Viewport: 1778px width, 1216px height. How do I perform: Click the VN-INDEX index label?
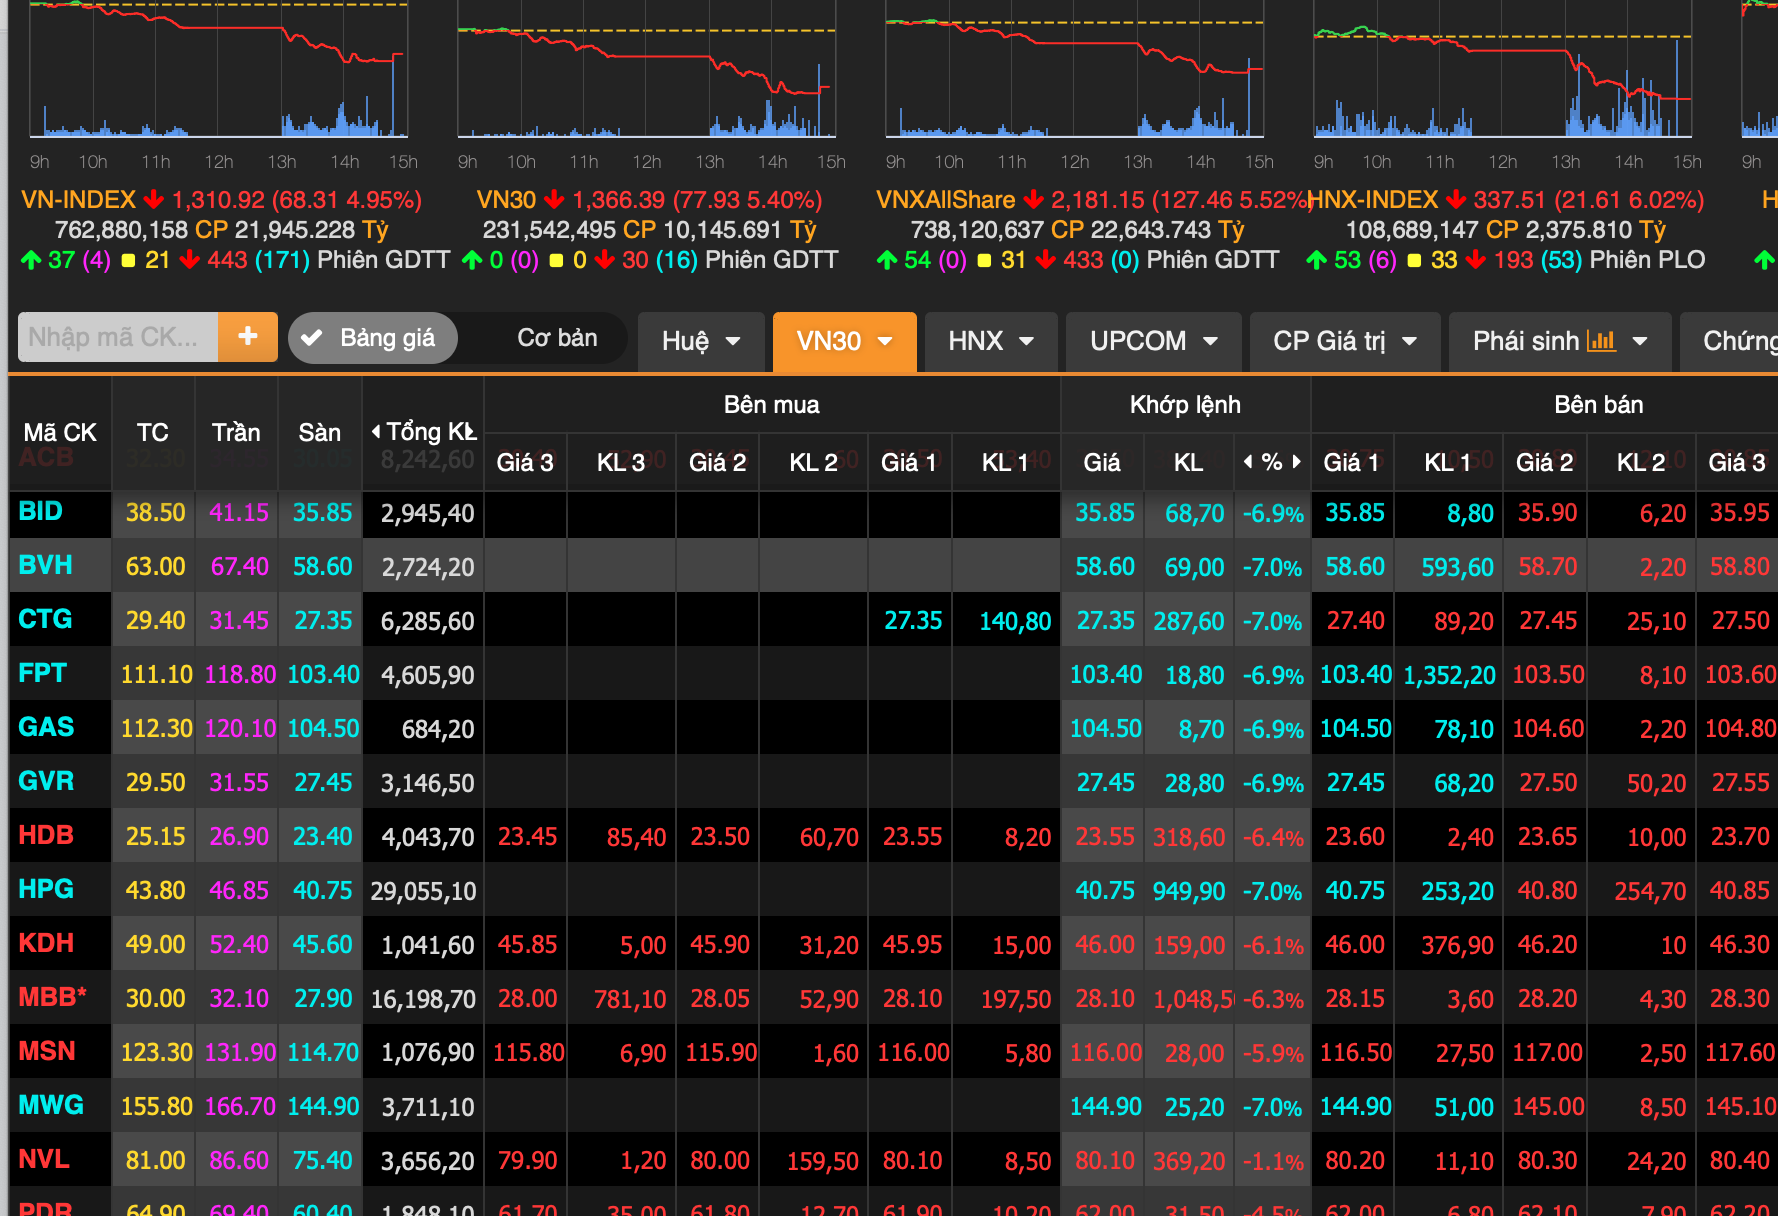[78, 200]
